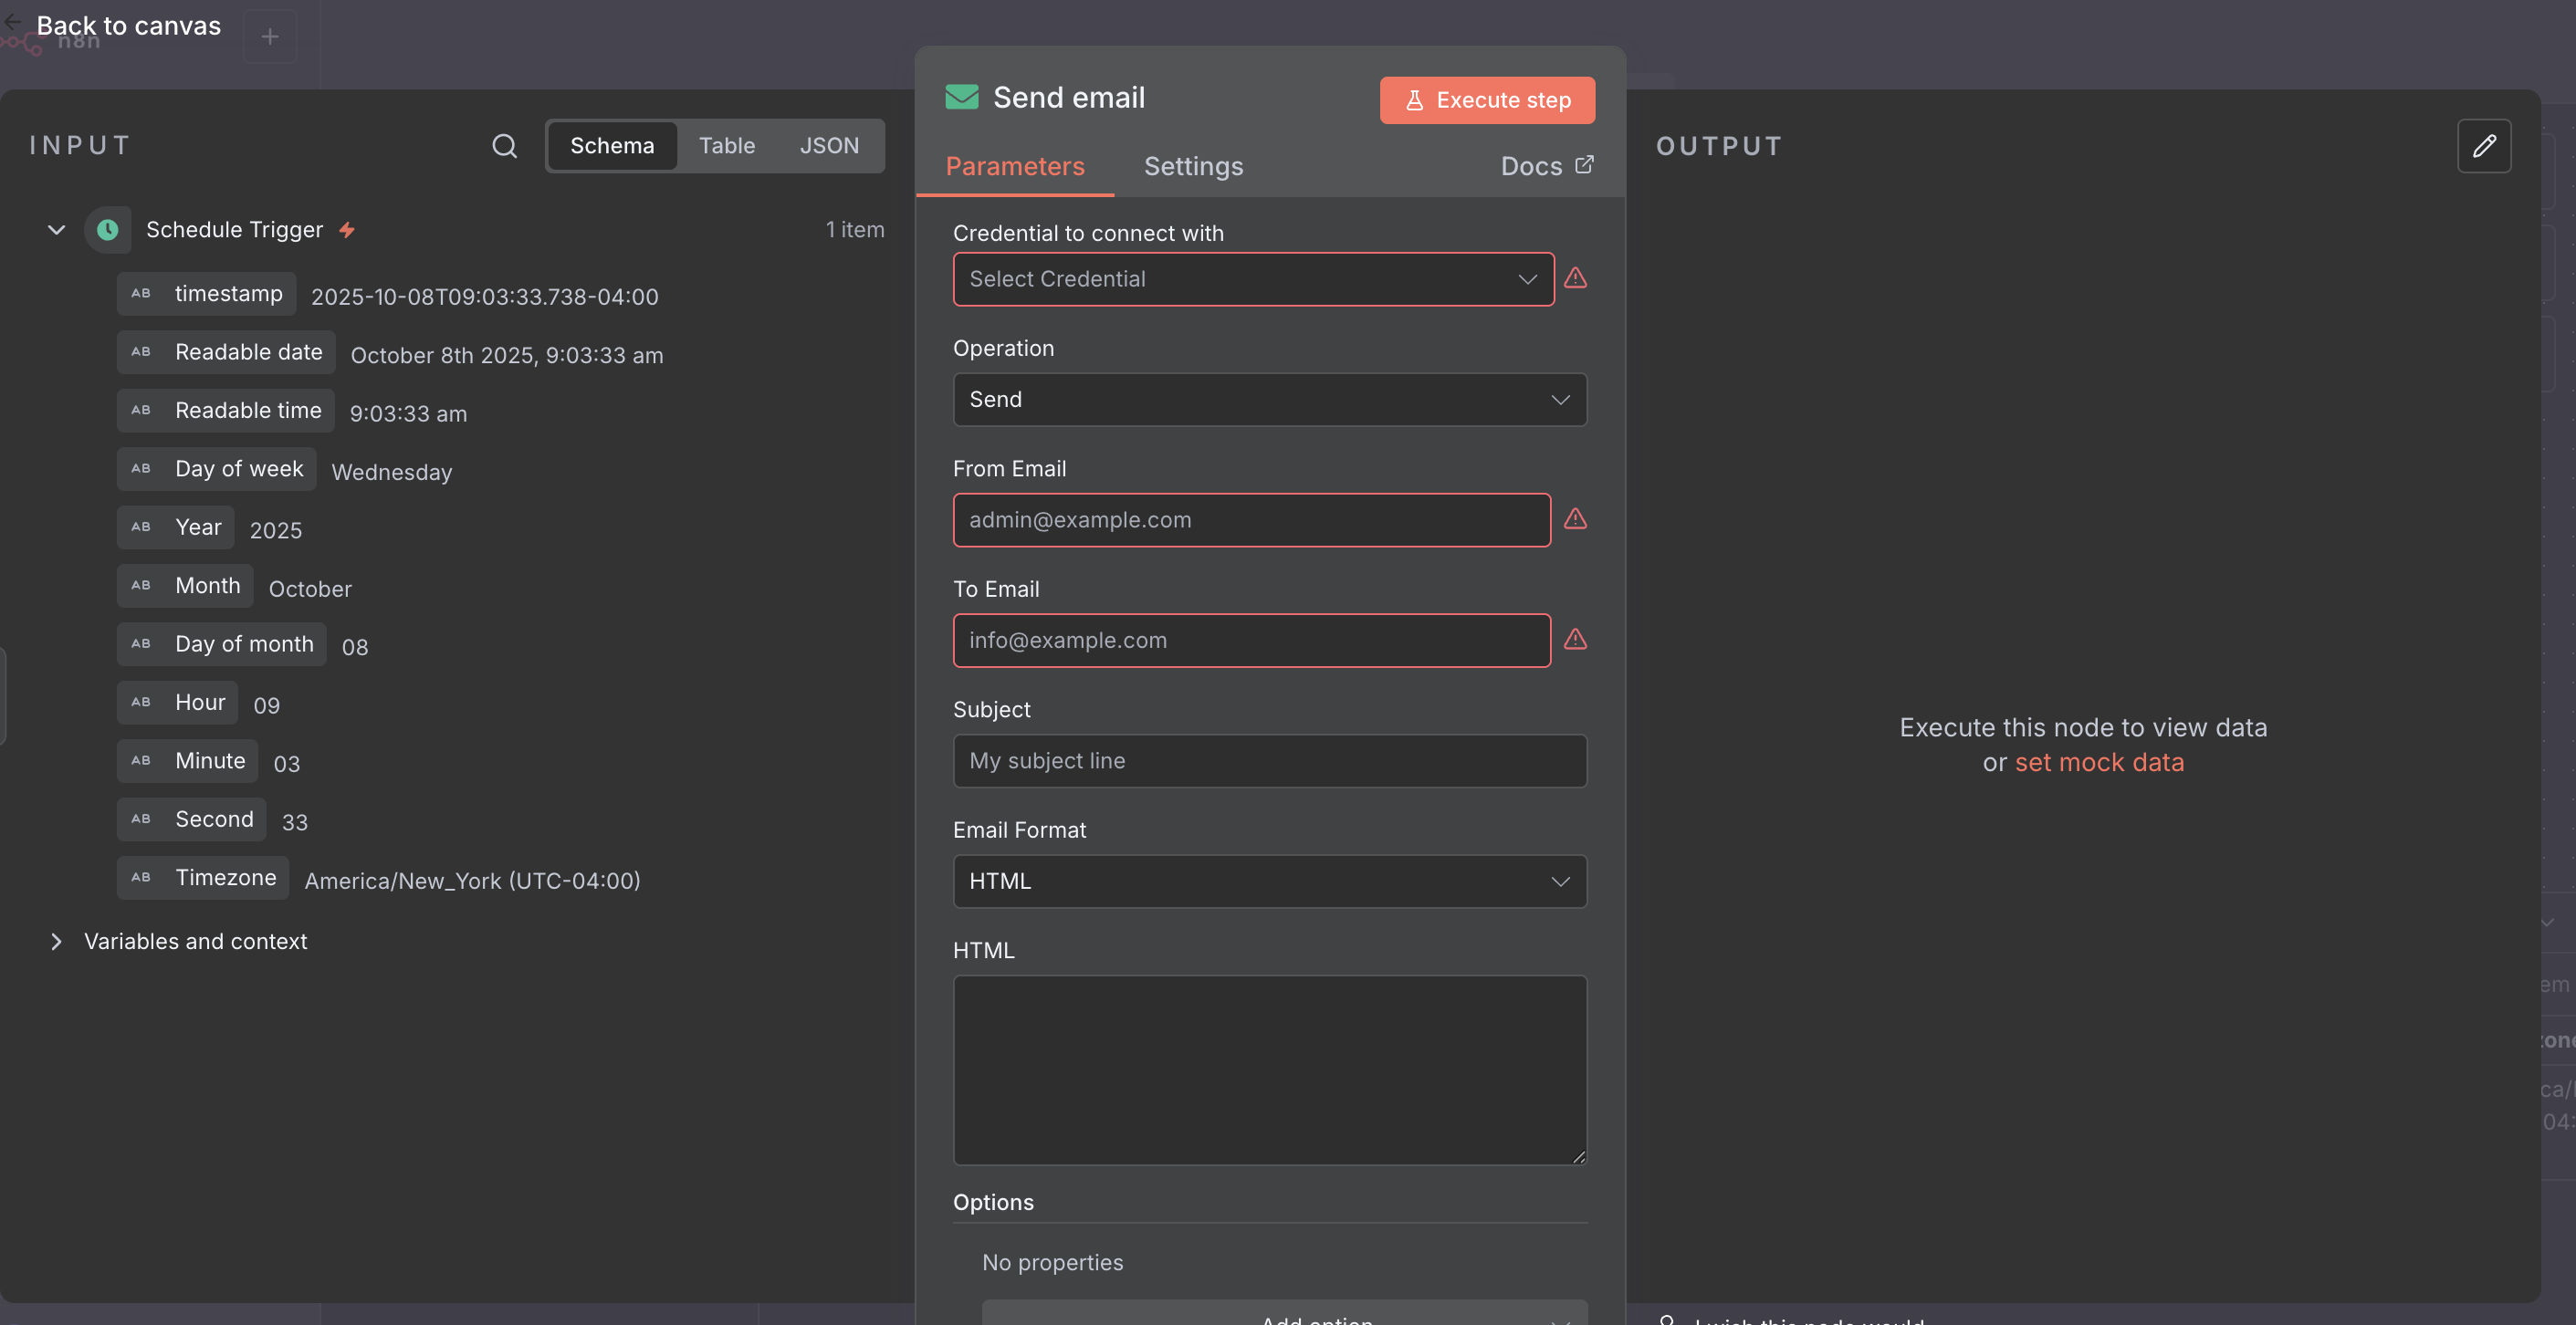Viewport: 2576px width, 1325px height.
Task: Click the green envelope Send email icon
Action: coord(961,97)
